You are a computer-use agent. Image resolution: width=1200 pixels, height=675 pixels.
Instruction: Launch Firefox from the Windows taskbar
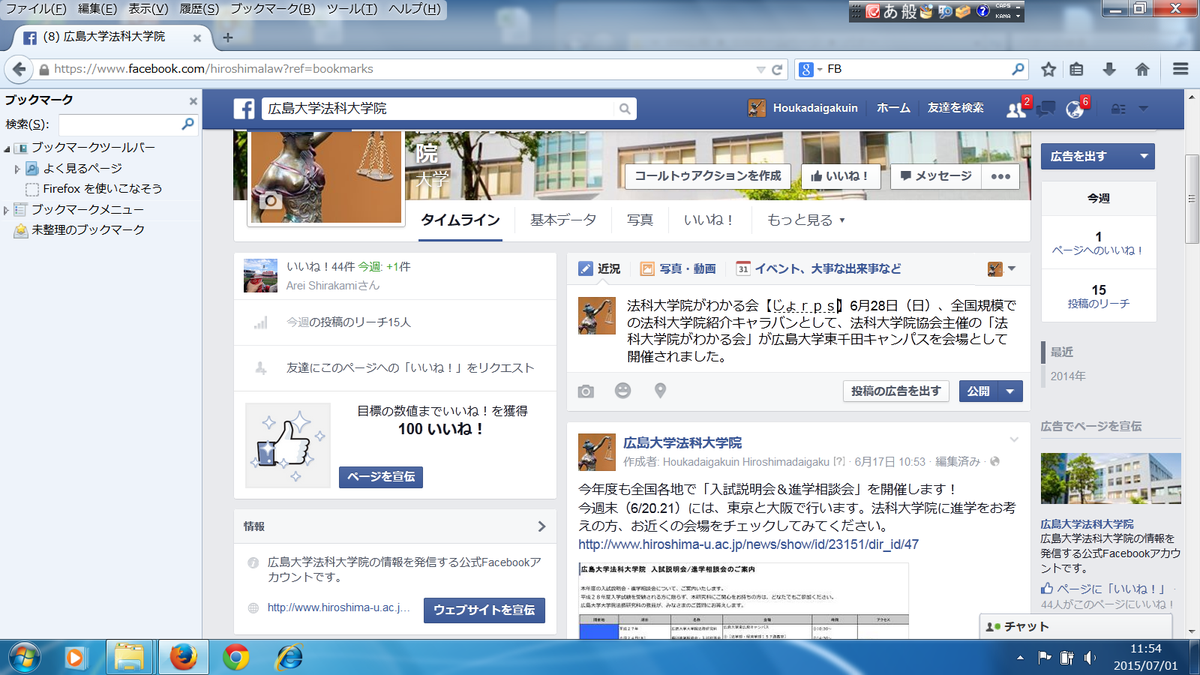coord(182,656)
